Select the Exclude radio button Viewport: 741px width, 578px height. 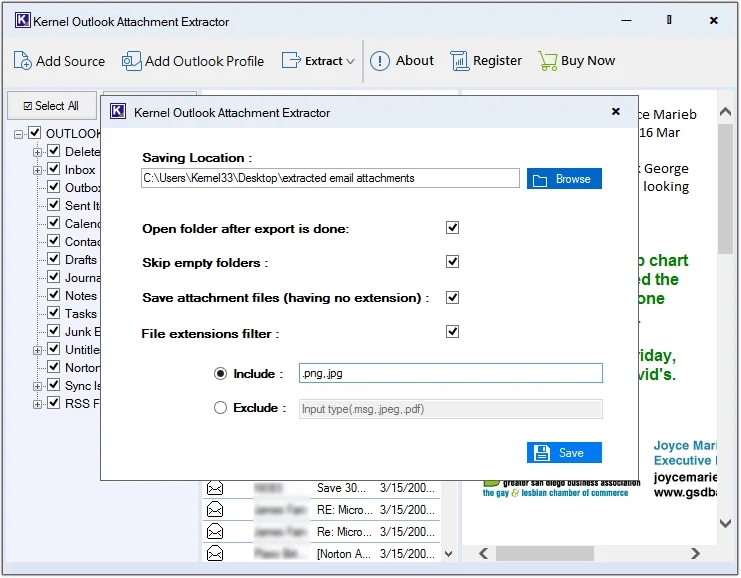(220, 408)
